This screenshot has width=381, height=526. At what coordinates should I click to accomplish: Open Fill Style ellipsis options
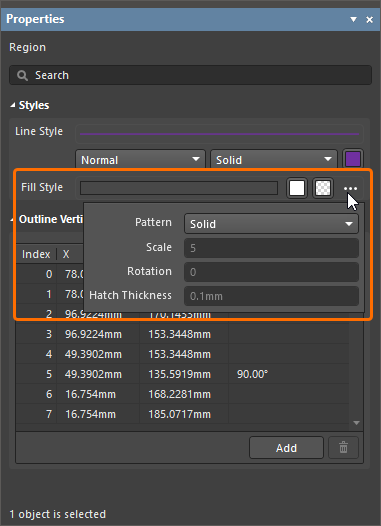(x=350, y=189)
